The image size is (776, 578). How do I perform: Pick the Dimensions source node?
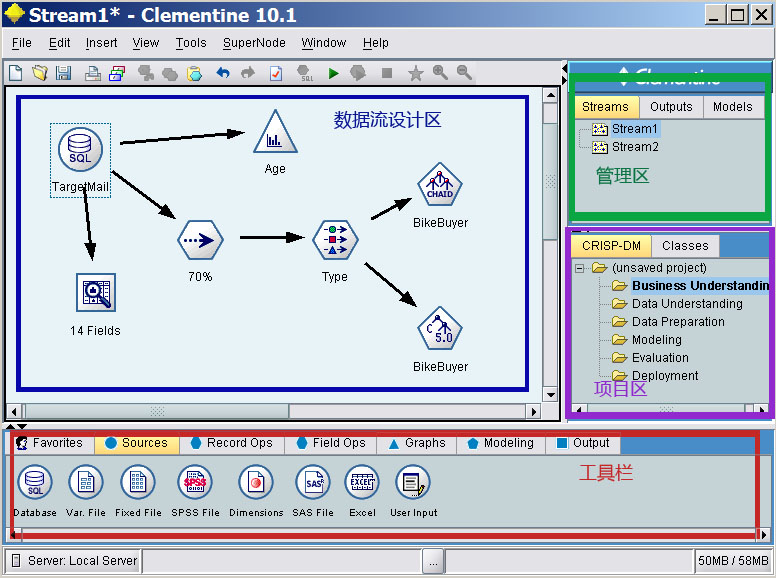(x=256, y=482)
